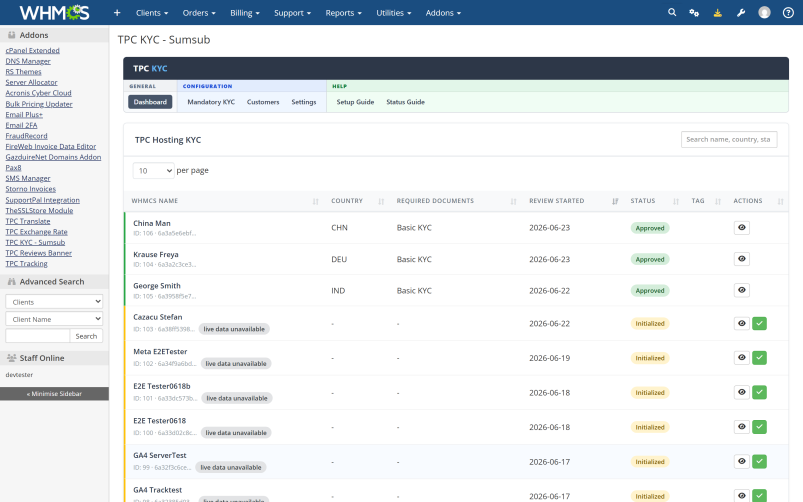
Task: Open TPC Translate addon link
Action: click(28, 221)
